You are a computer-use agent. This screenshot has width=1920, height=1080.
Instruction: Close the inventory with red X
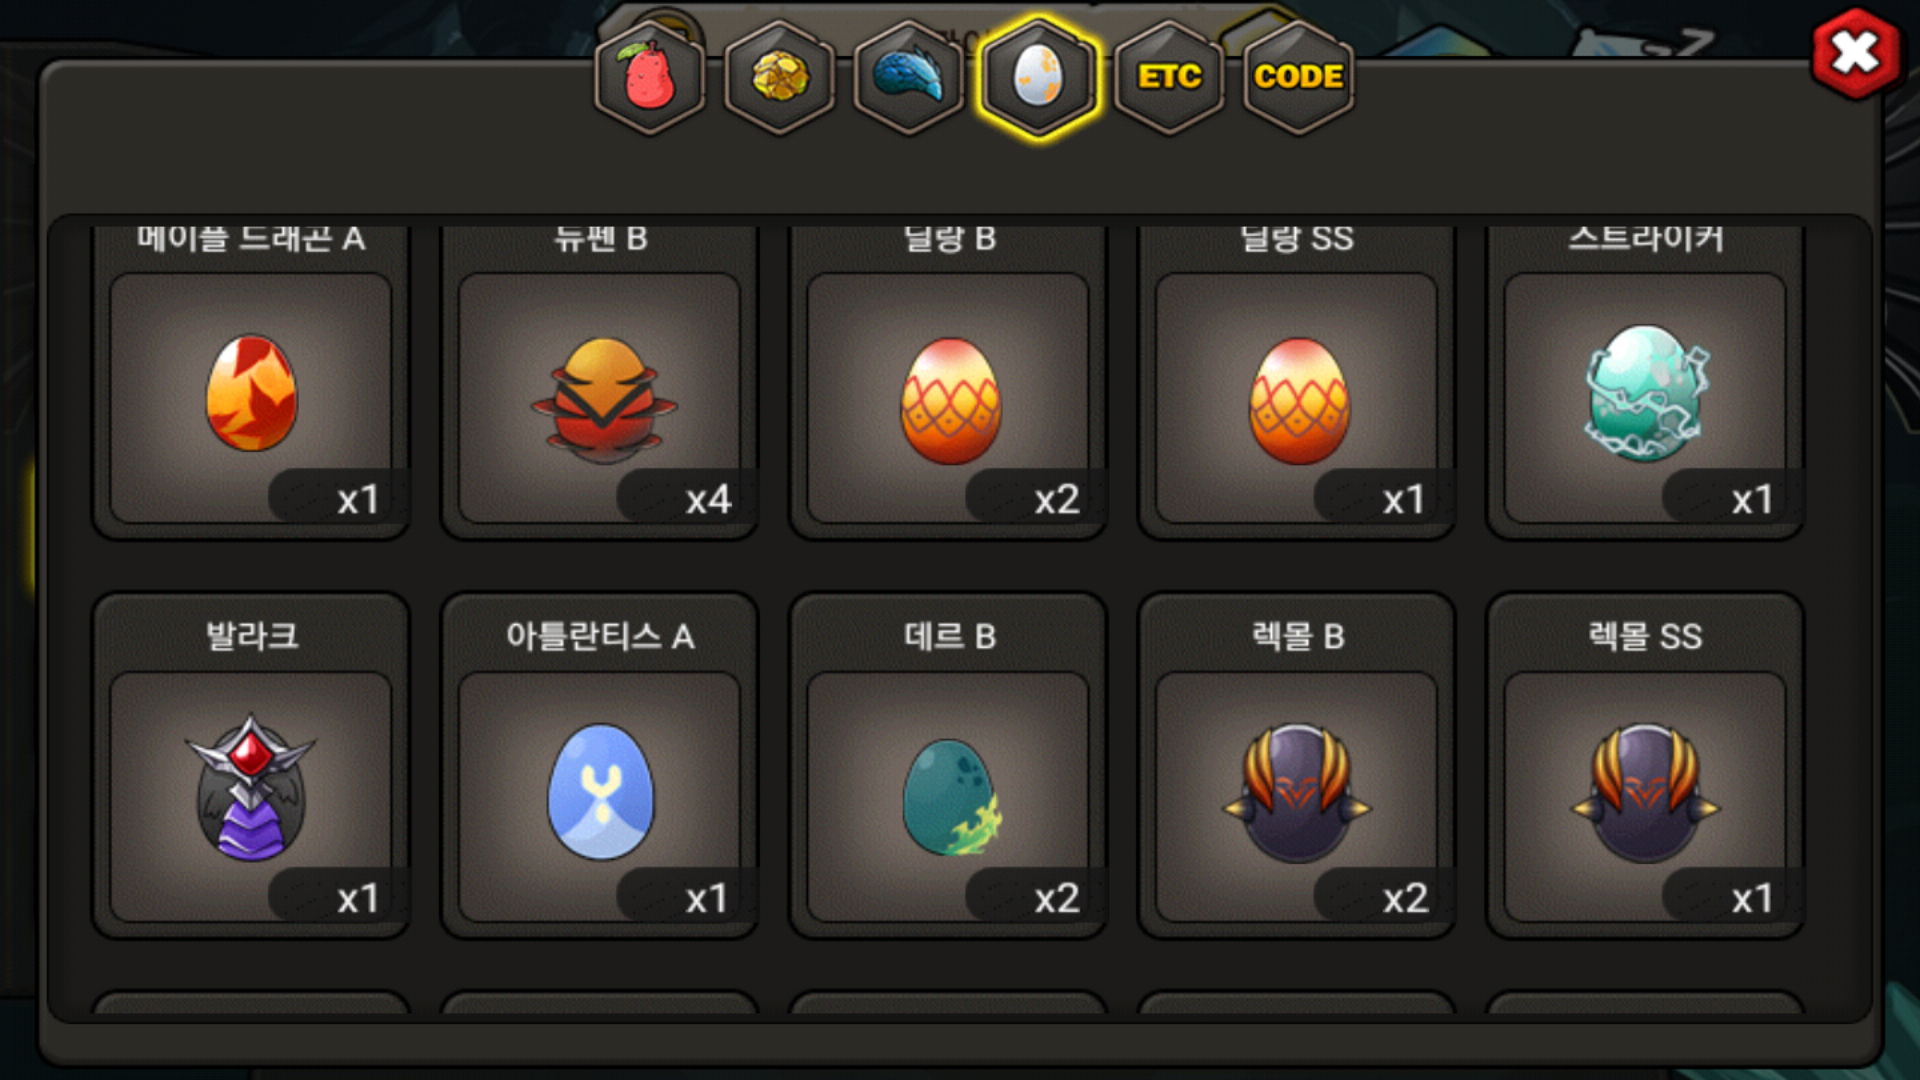click(1856, 53)
